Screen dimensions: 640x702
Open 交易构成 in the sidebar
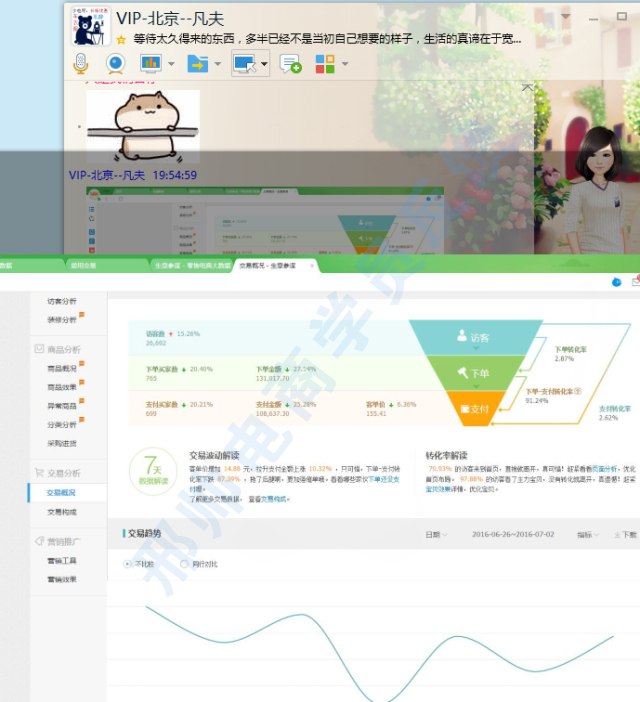pyautogui.click(x=62, y=512)
